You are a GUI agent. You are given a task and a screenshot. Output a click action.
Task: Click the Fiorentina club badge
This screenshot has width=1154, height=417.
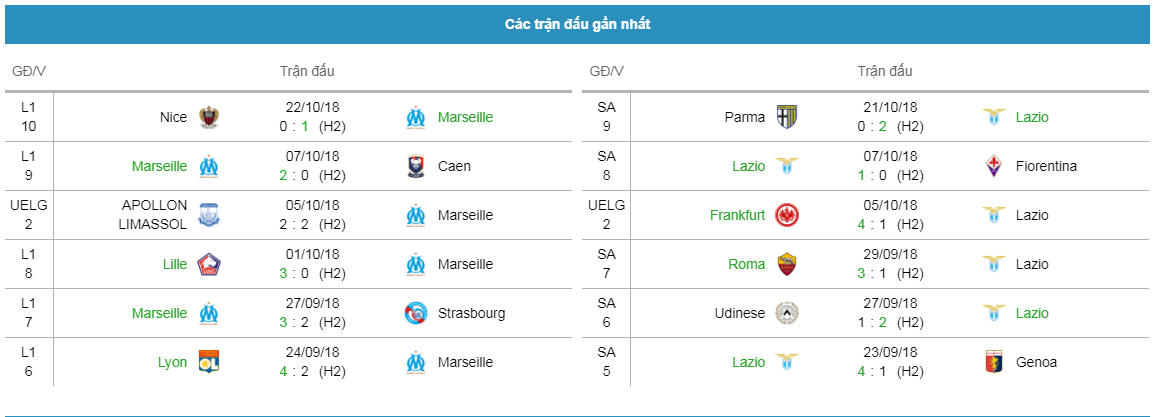[994, 166]
